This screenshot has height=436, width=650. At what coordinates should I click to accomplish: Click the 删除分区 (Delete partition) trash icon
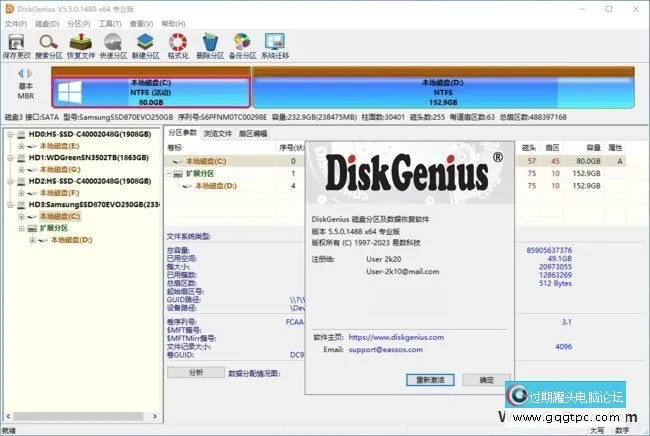click(x=210, y=46)
